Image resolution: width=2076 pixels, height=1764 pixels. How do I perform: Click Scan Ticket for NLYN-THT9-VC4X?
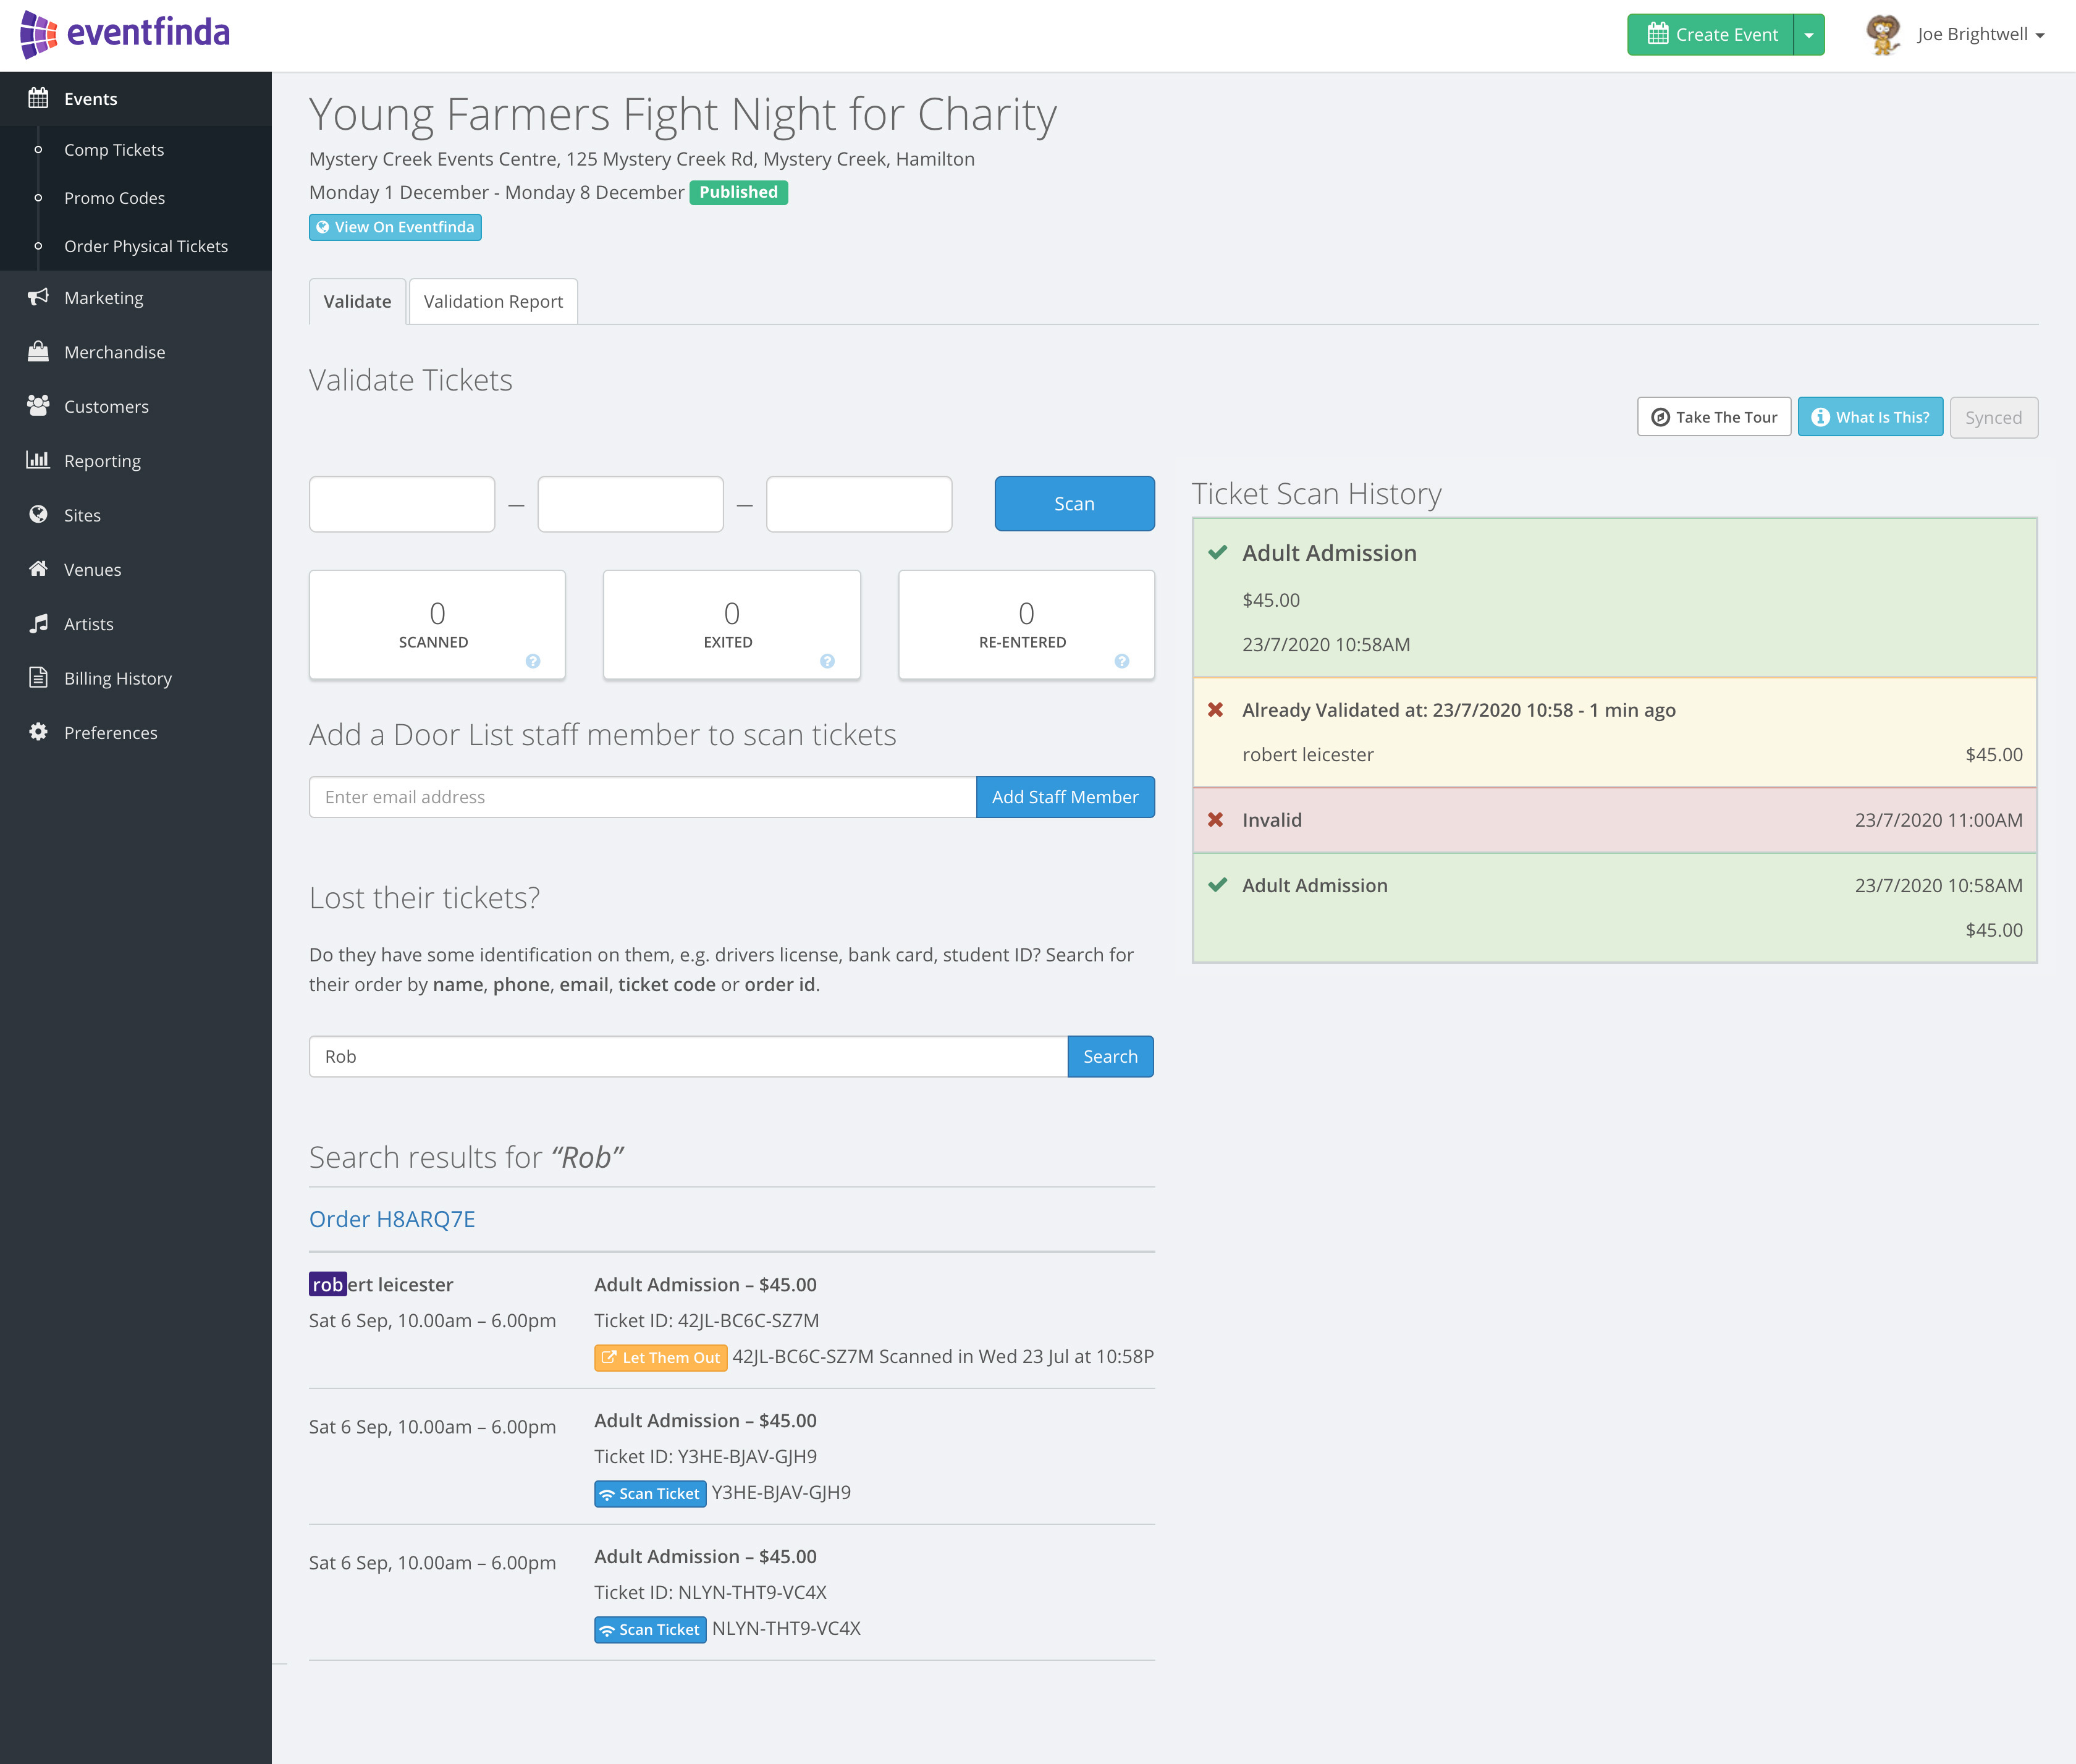click(x=650, y=1629)
